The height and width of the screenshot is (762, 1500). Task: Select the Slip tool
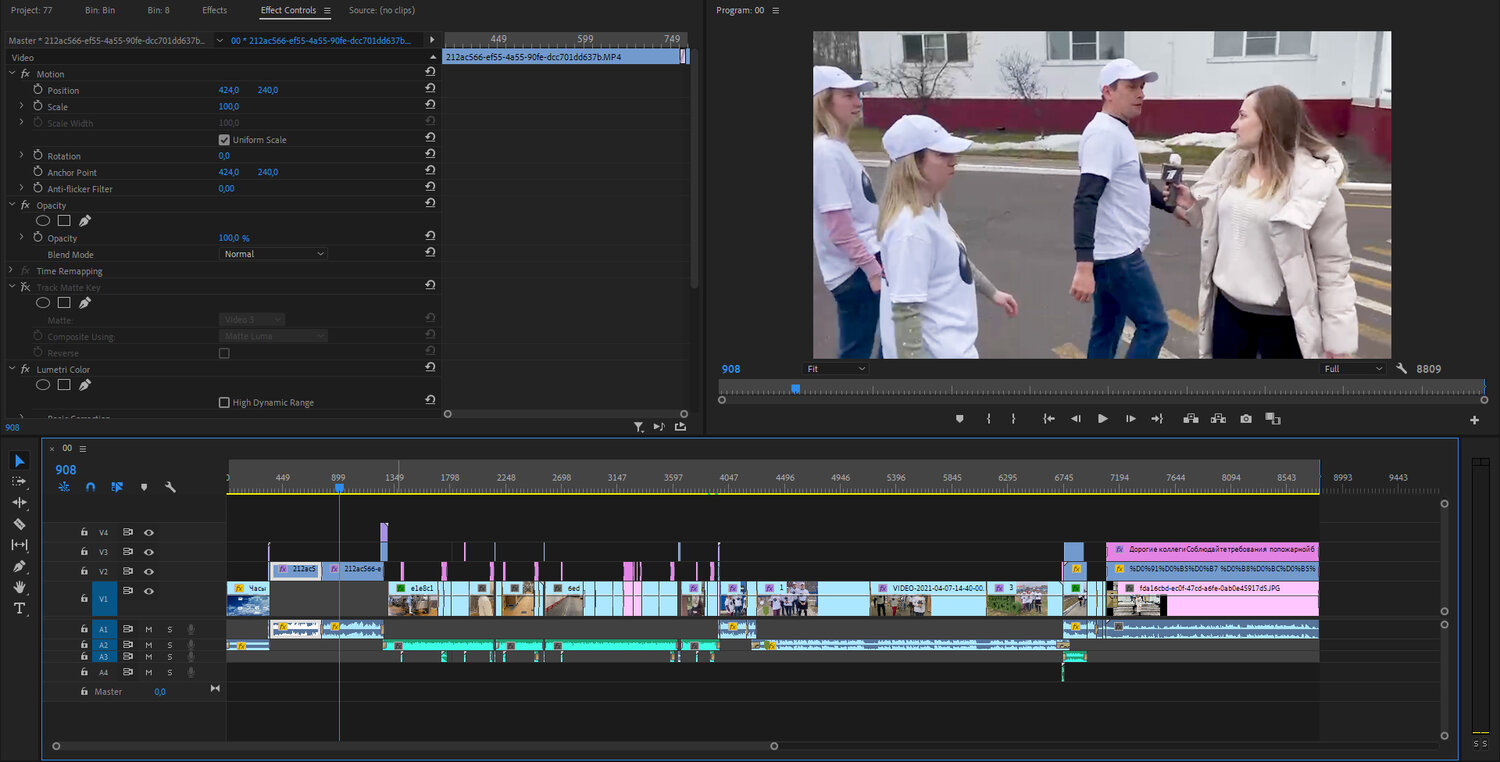click(19, 545)
